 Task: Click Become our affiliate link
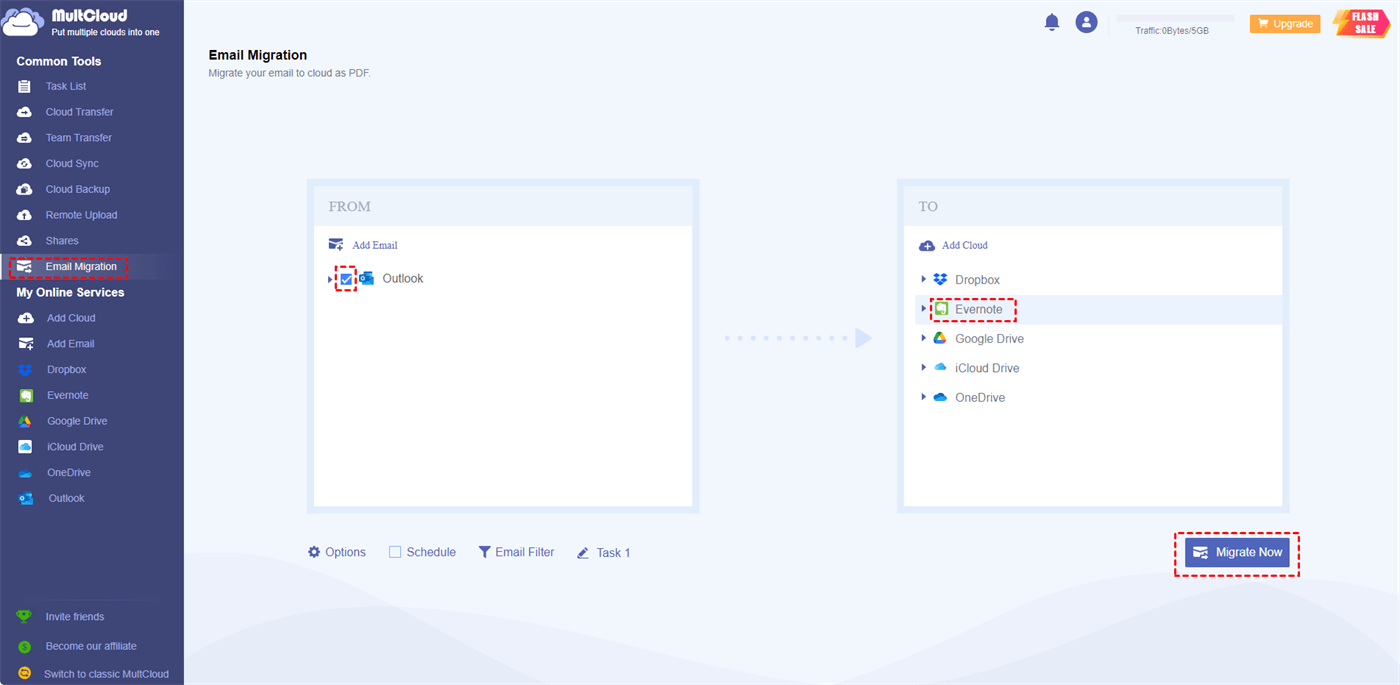point(91,647)
